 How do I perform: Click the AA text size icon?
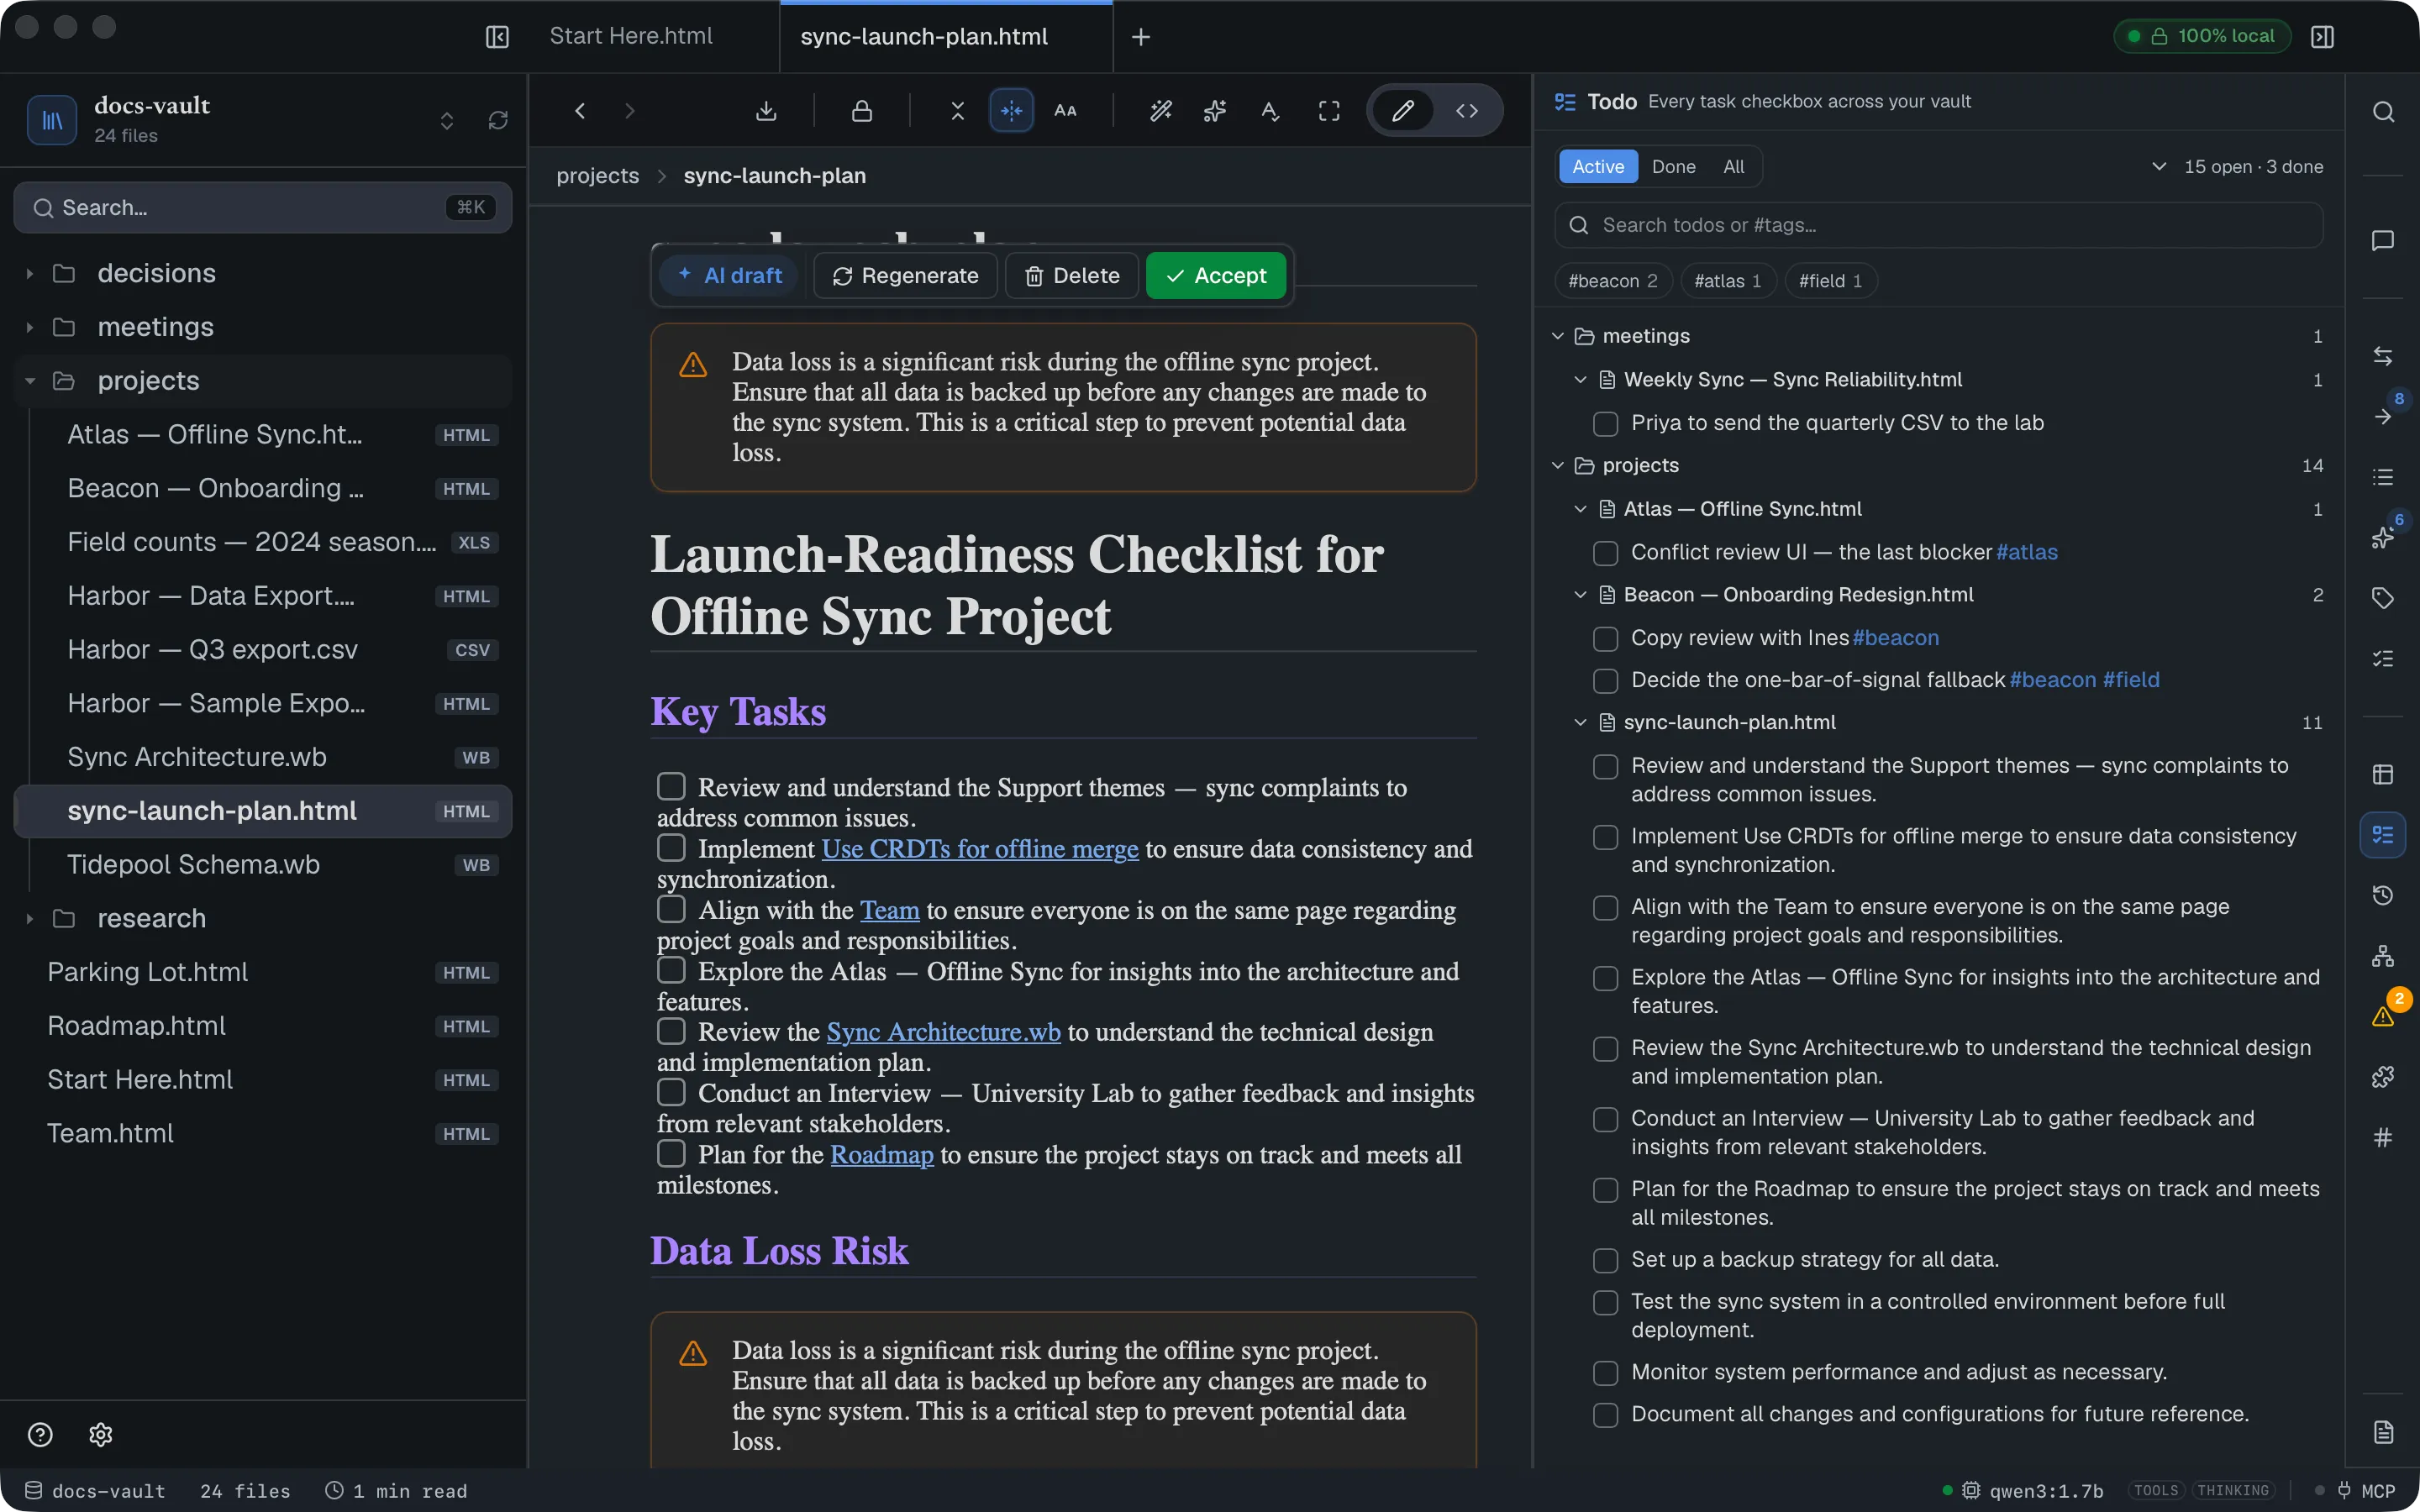tap(1066, 111)
